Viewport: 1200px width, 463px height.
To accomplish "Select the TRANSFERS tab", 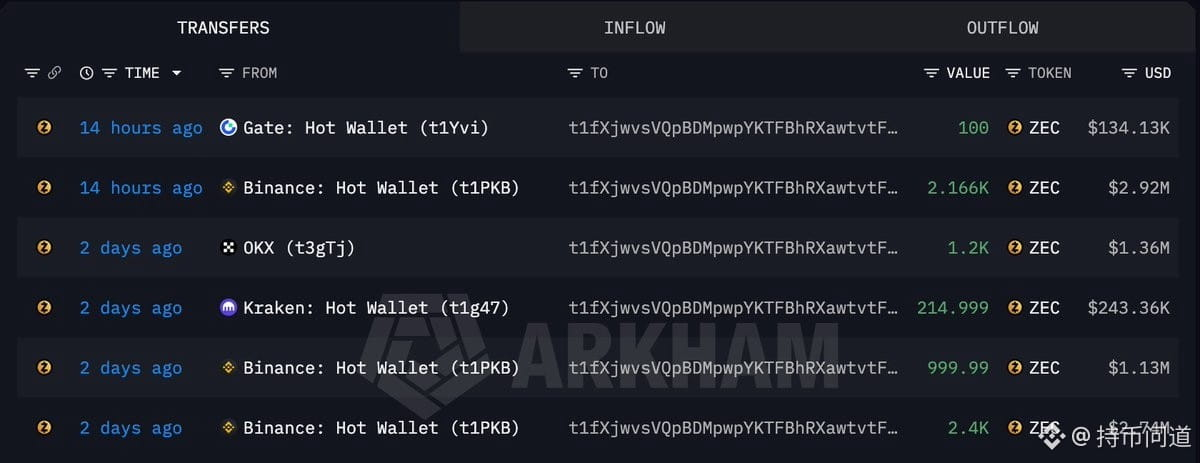I will click(223, 28).
